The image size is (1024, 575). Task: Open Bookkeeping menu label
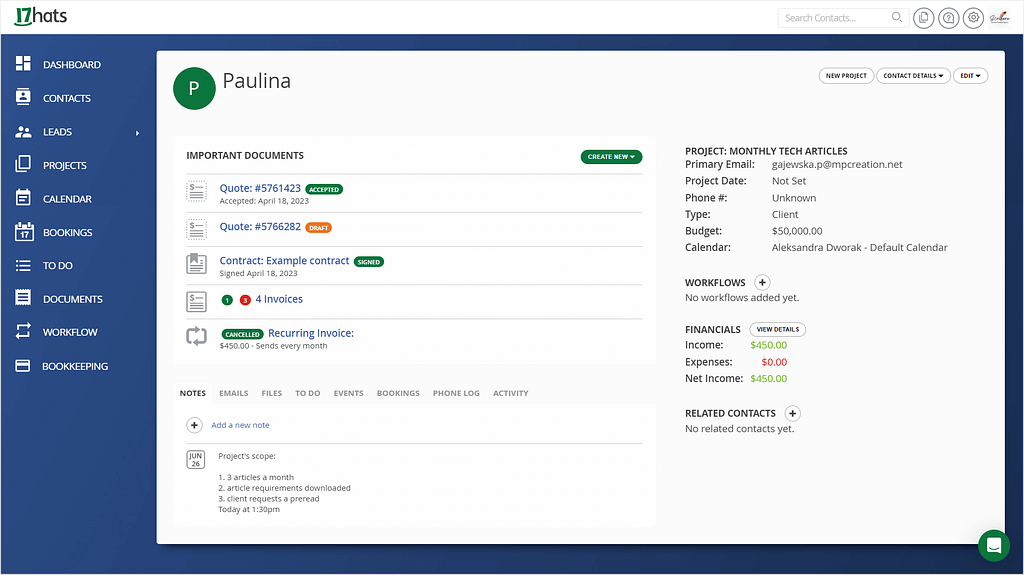coord(75,367)
